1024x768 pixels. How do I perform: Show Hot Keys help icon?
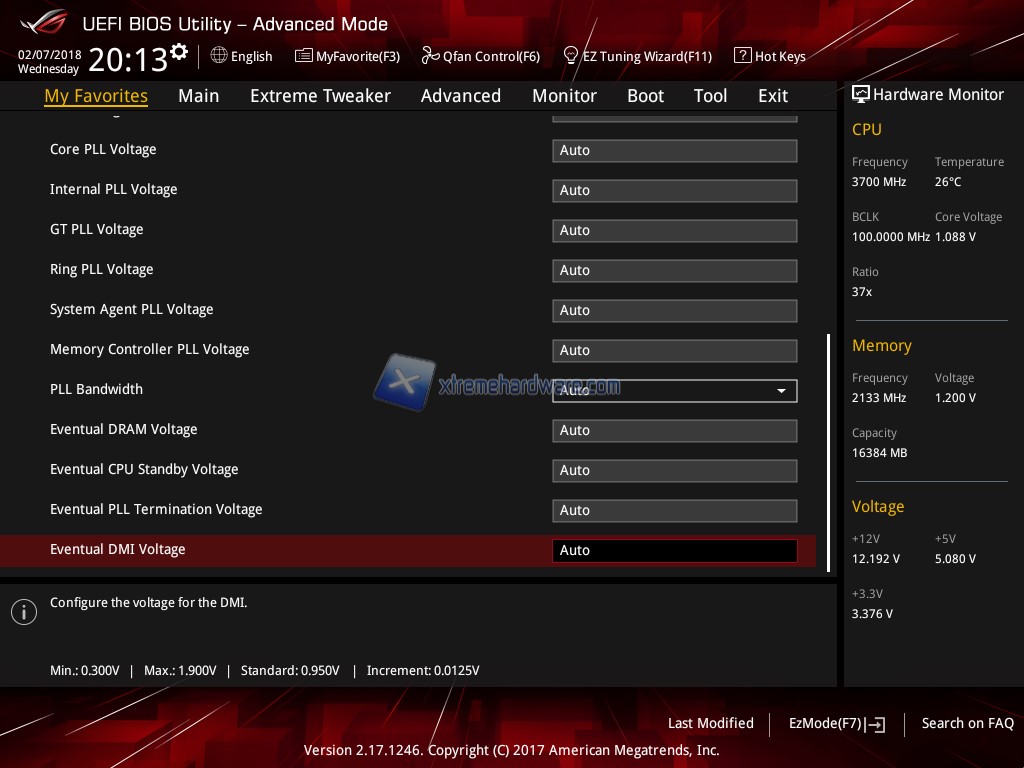[x=742, y=56]
